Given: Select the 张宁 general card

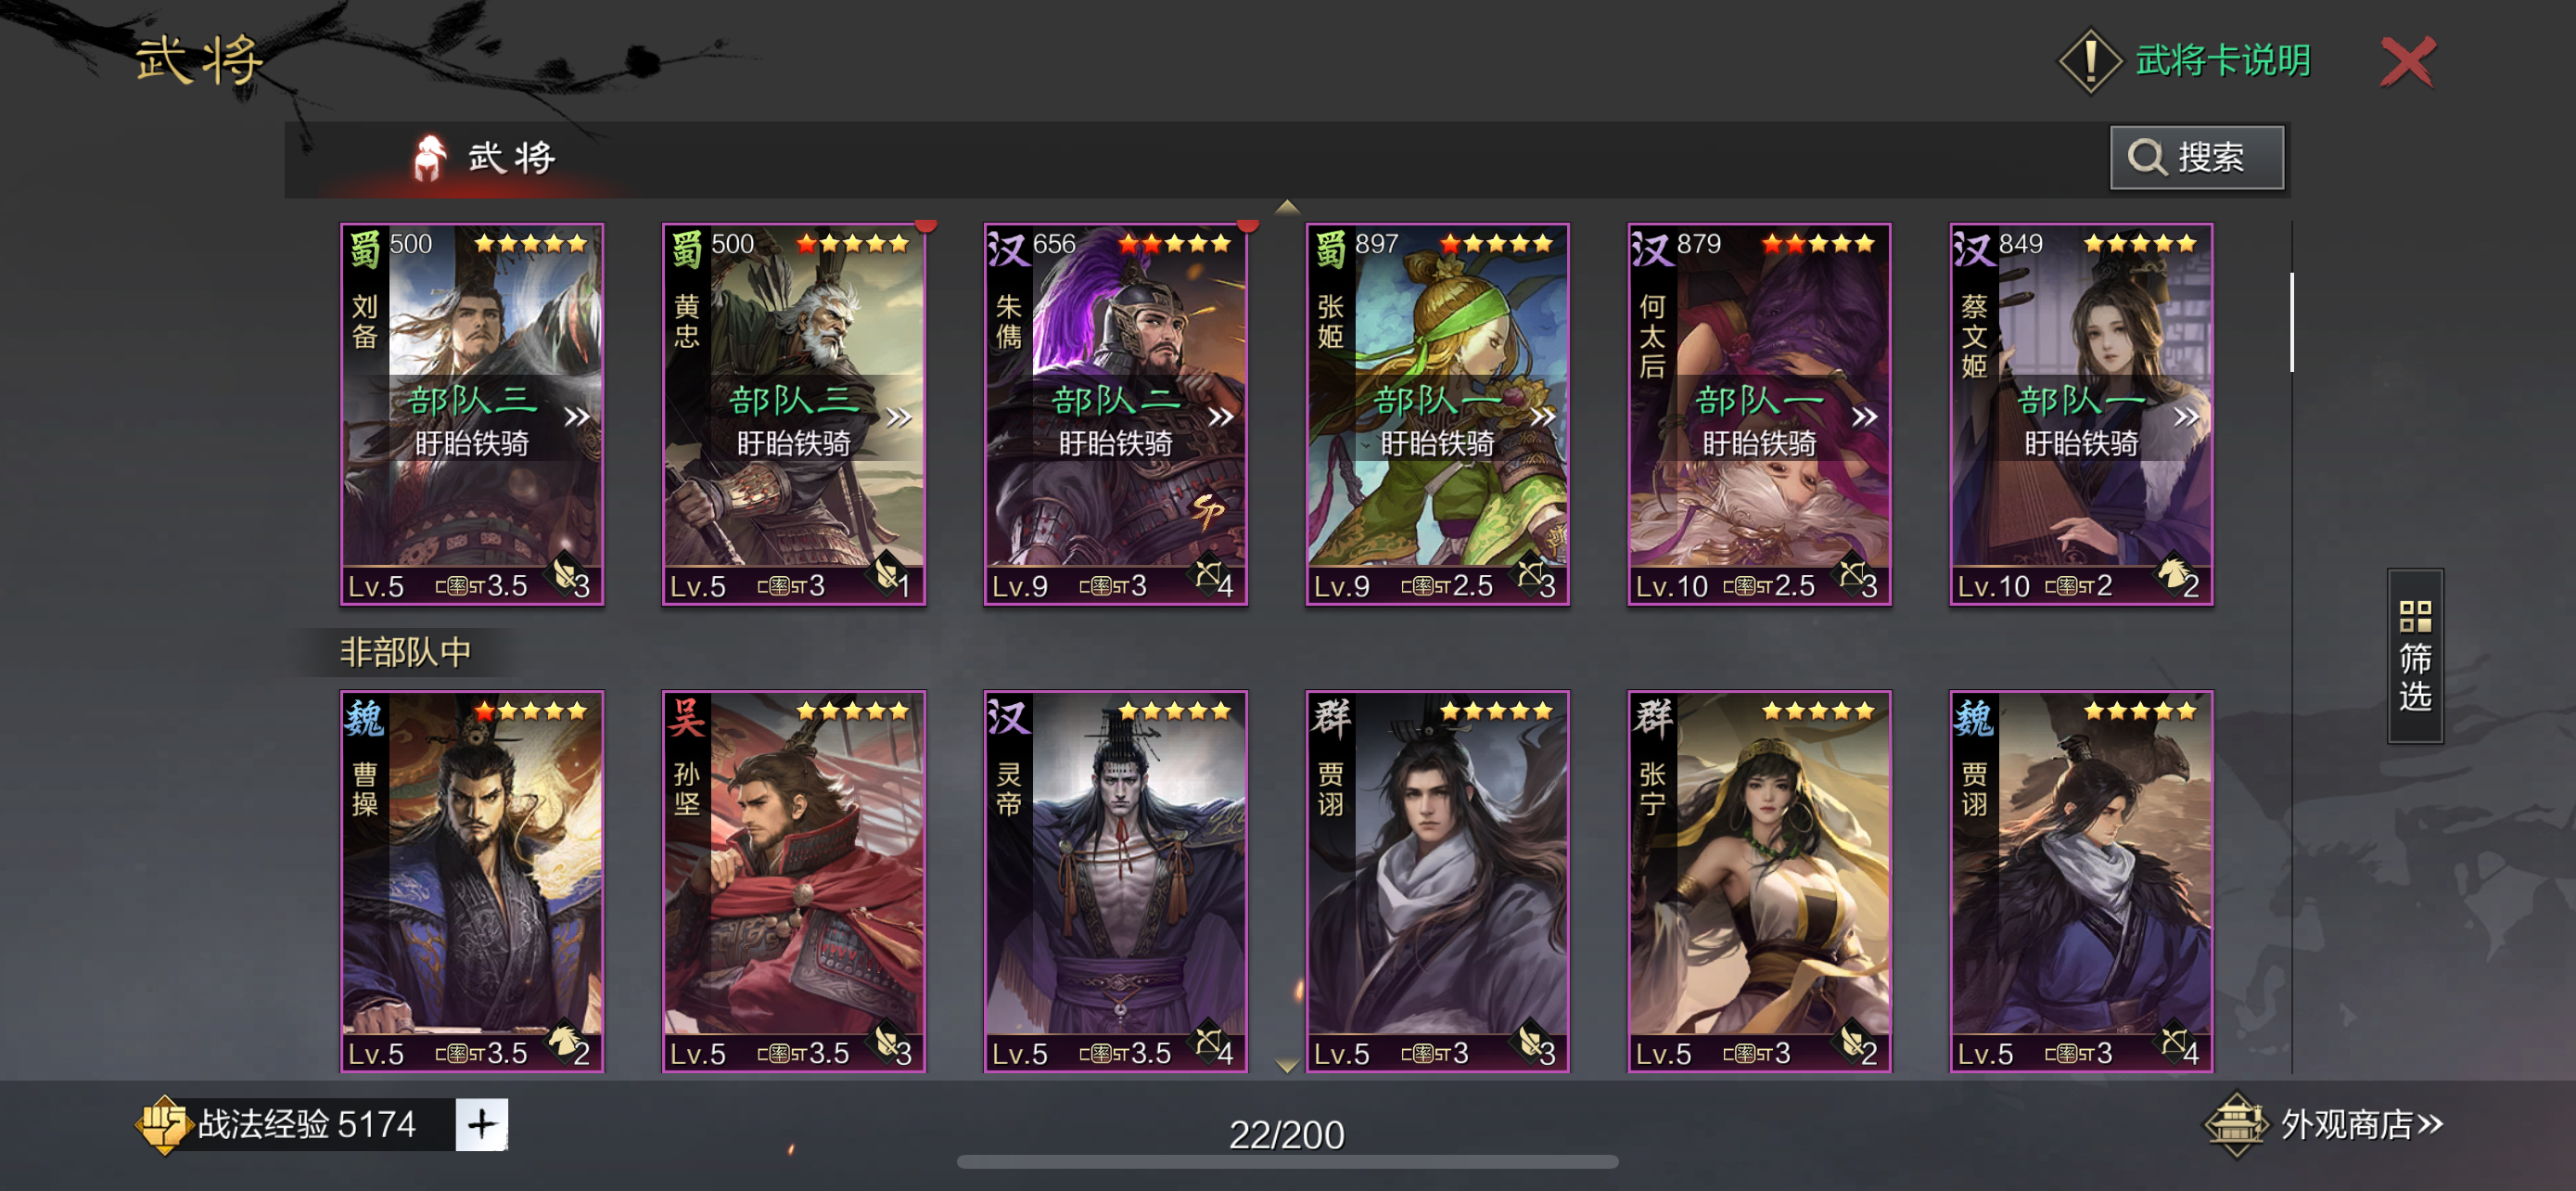Looking at the screenshot, I should pos(1759,881).
